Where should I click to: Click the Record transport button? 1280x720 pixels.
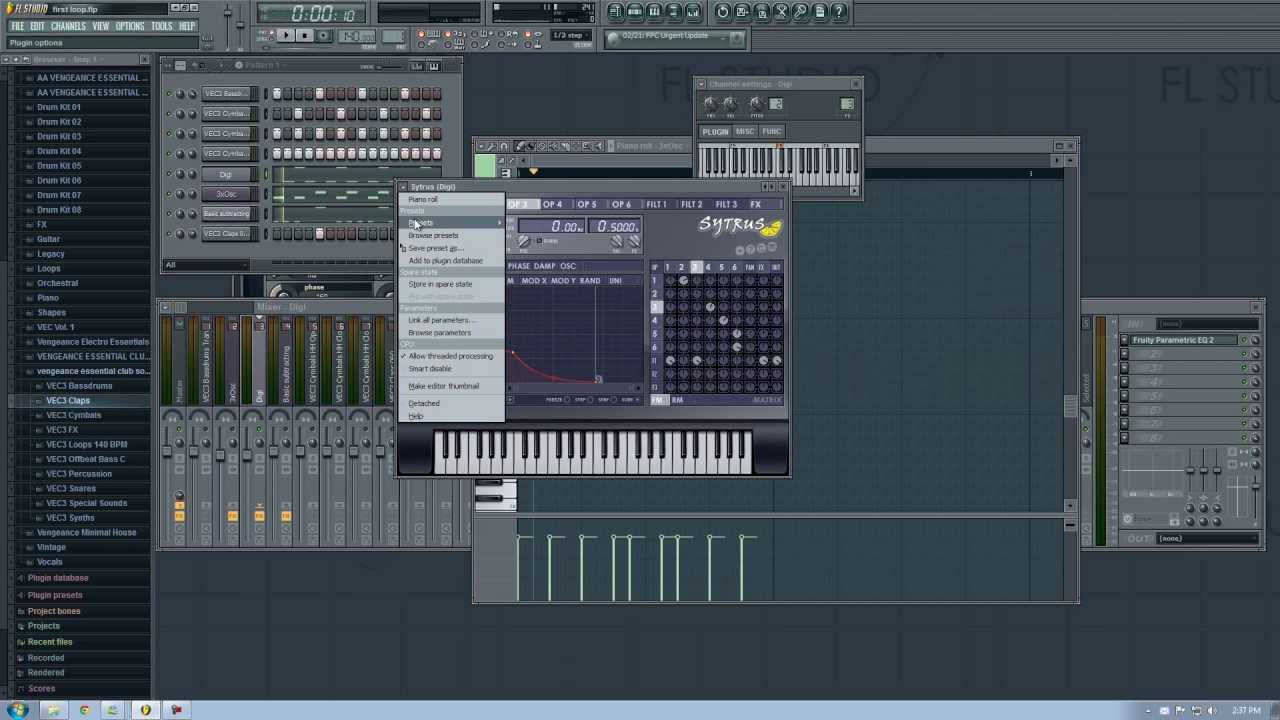coord(325,36)
